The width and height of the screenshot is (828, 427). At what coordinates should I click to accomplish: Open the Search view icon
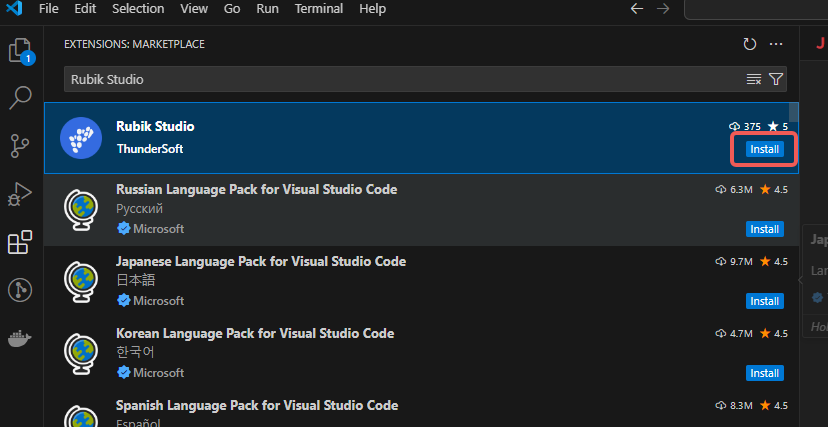point(21,98)
